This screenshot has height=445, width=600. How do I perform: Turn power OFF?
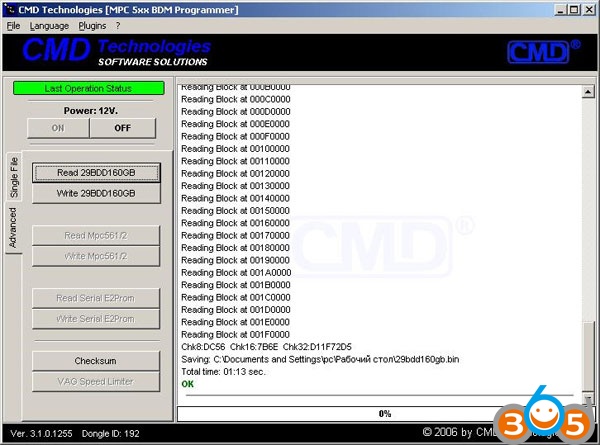point(122,128)
